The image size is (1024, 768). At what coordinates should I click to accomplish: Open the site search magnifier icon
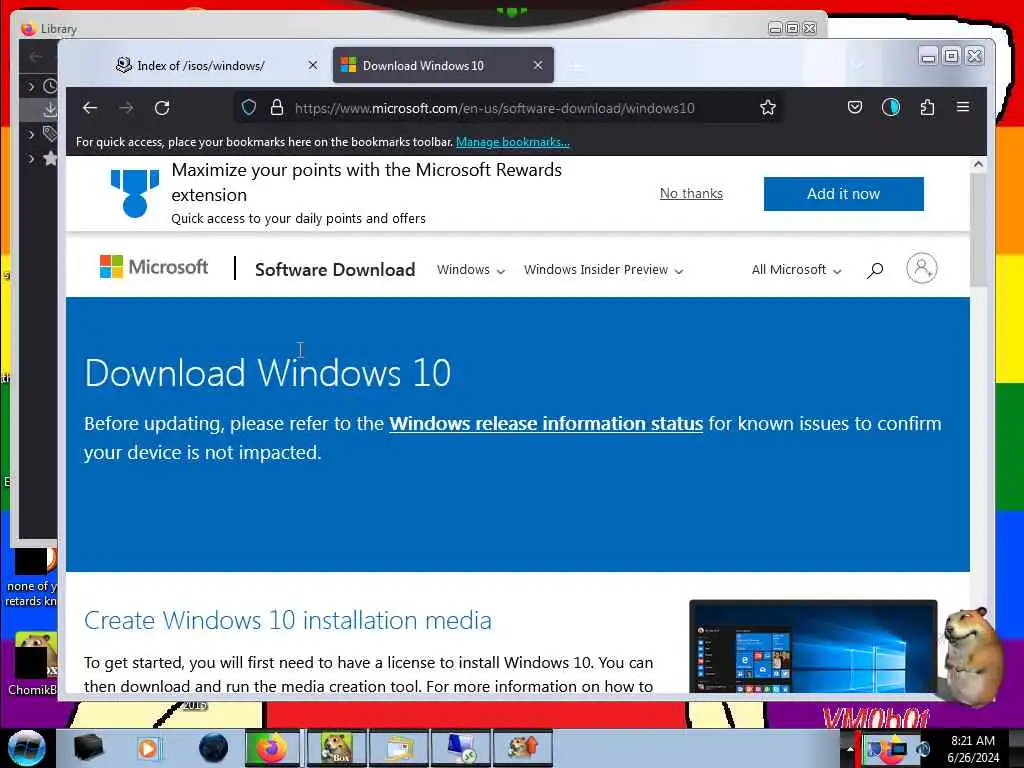875,270
